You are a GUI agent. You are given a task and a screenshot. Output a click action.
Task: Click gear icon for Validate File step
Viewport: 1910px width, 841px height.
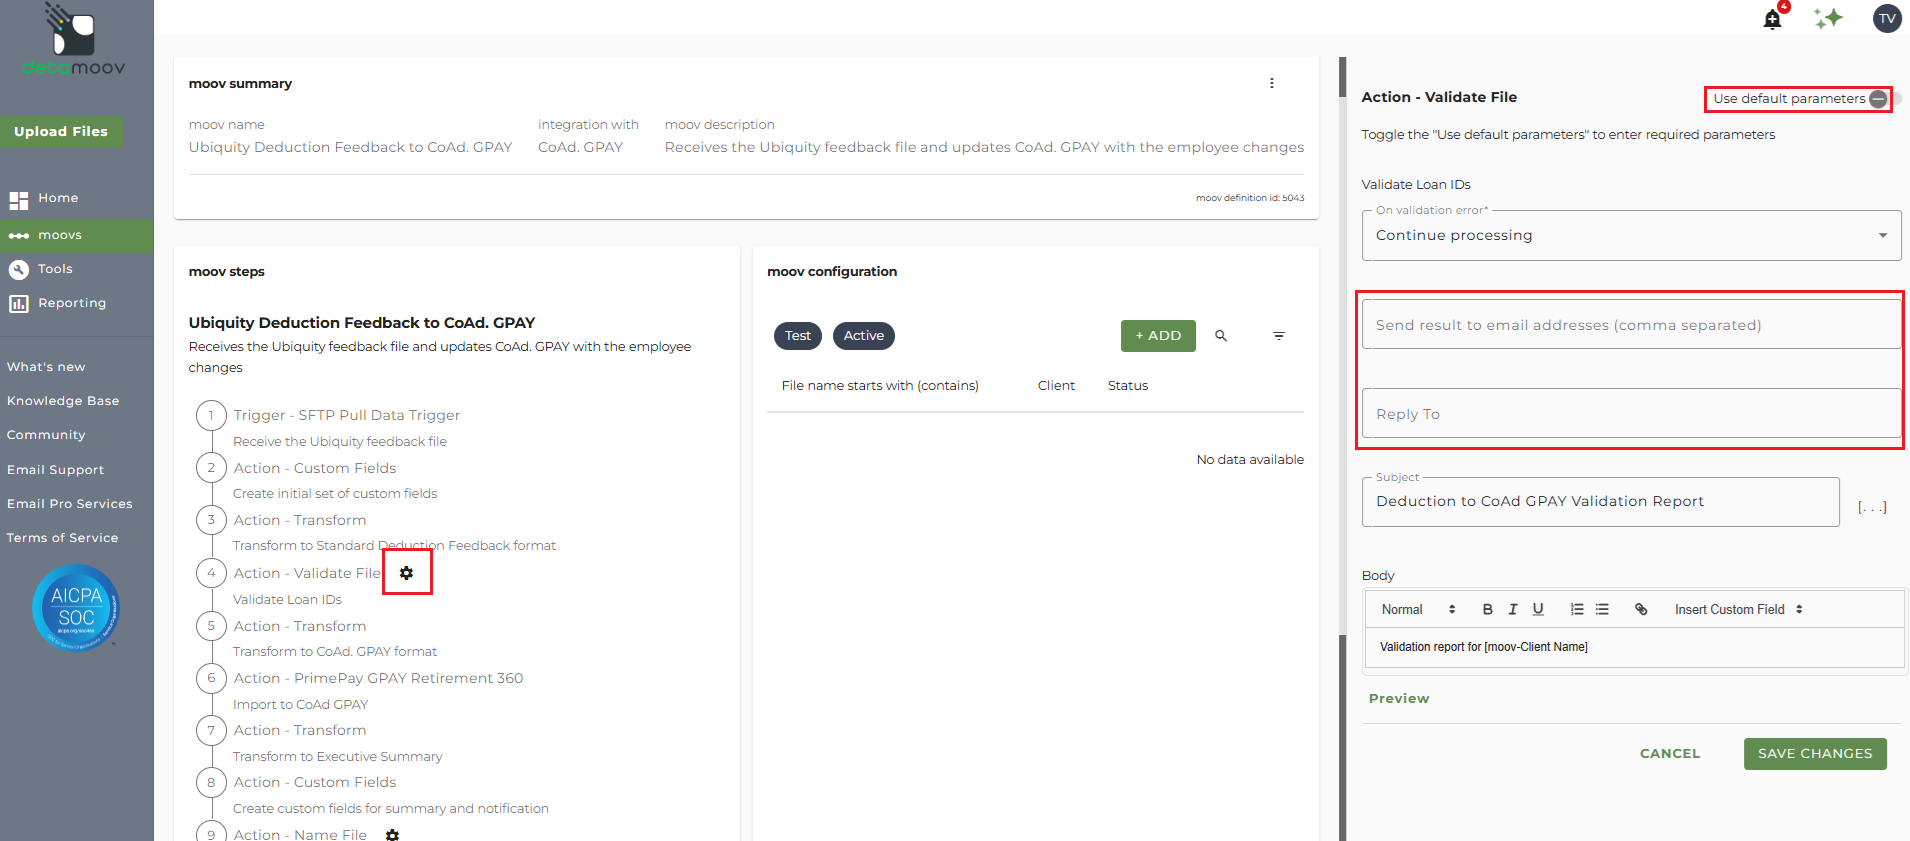[x=406, y=573]
